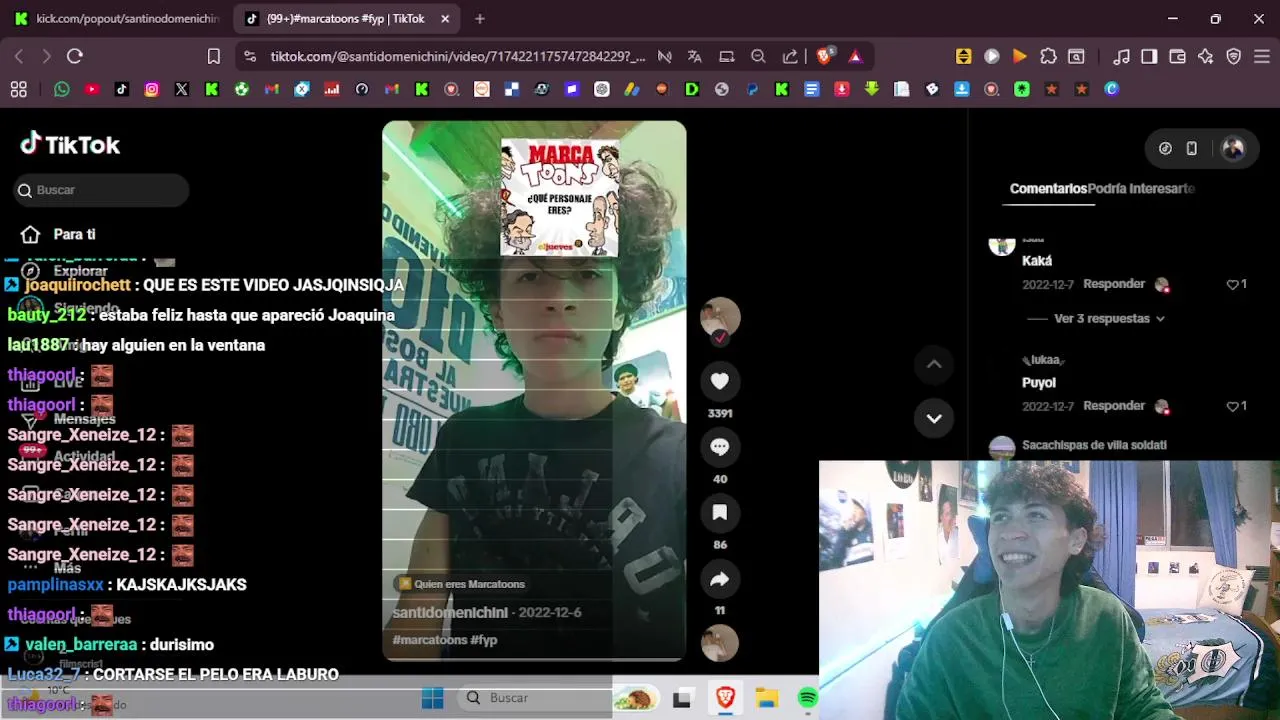Toggle the Brave Shields lion icon
1280x720 pixels.
coord(825,56)
